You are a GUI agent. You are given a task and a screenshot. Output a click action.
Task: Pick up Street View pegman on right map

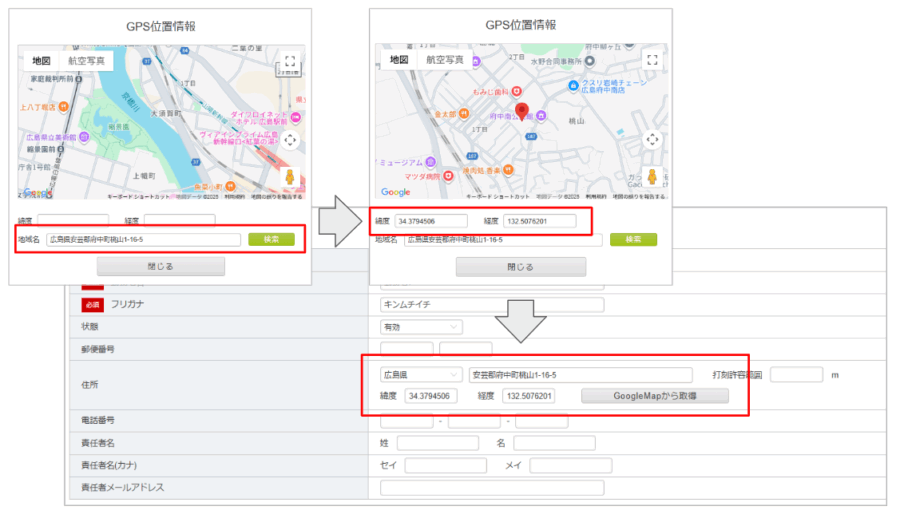point(652,176)
